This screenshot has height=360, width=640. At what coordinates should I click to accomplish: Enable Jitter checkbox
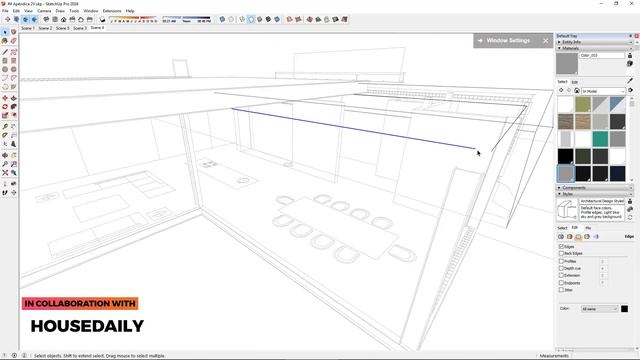[561, 290]
